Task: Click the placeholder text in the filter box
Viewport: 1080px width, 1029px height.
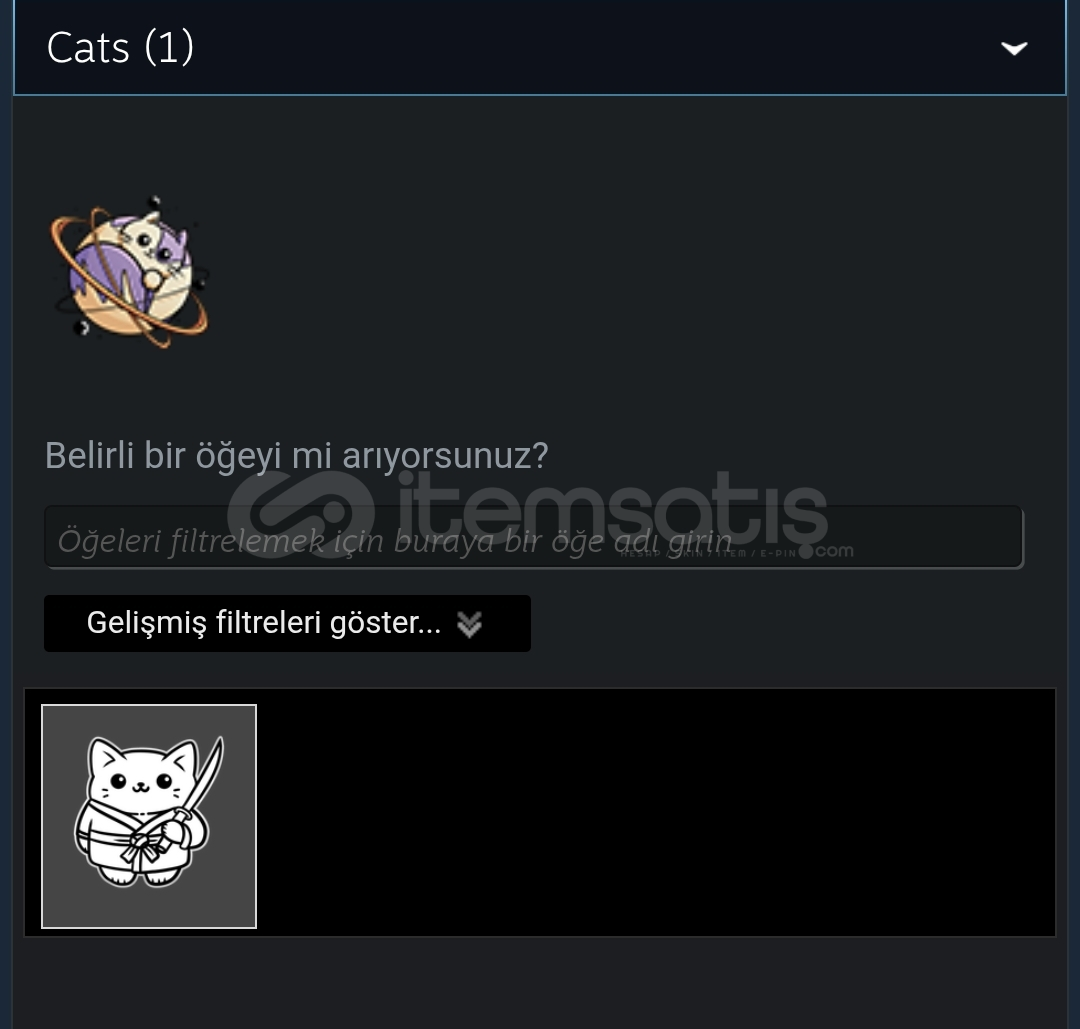Action: (x=395, y=541)
